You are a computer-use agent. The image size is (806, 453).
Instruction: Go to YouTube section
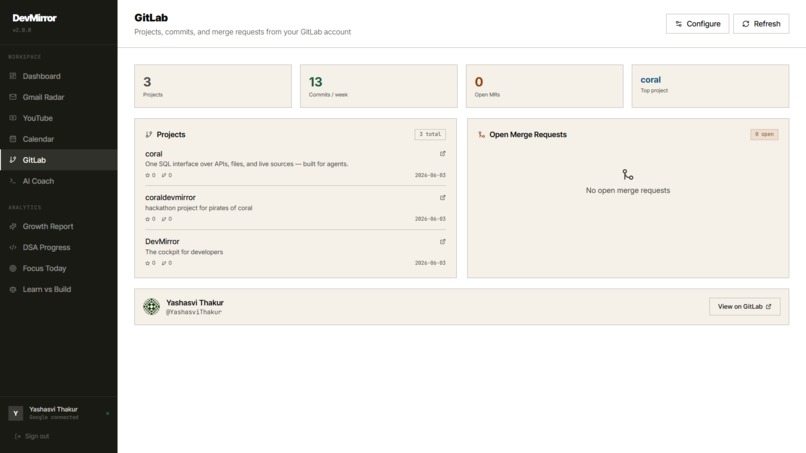point(58,118)
